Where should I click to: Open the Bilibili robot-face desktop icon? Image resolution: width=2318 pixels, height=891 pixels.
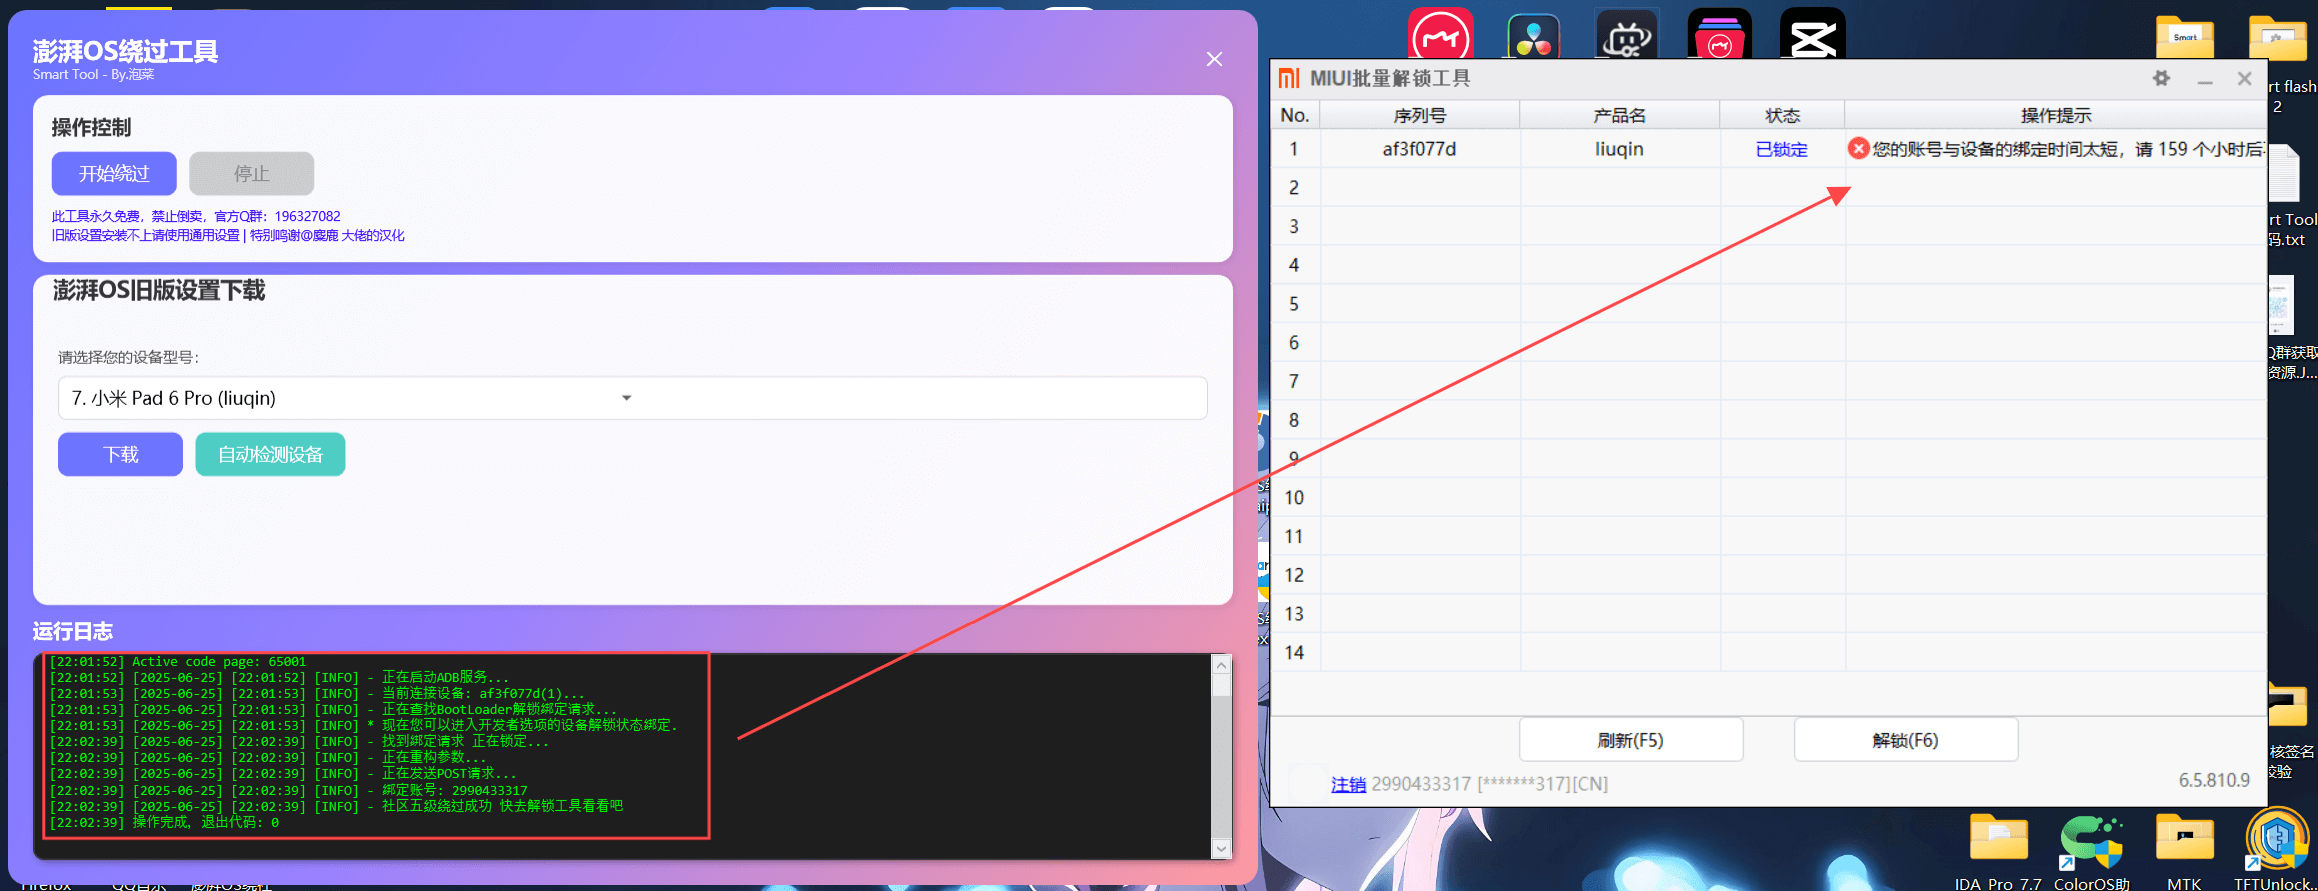(x=1626, y=38)
